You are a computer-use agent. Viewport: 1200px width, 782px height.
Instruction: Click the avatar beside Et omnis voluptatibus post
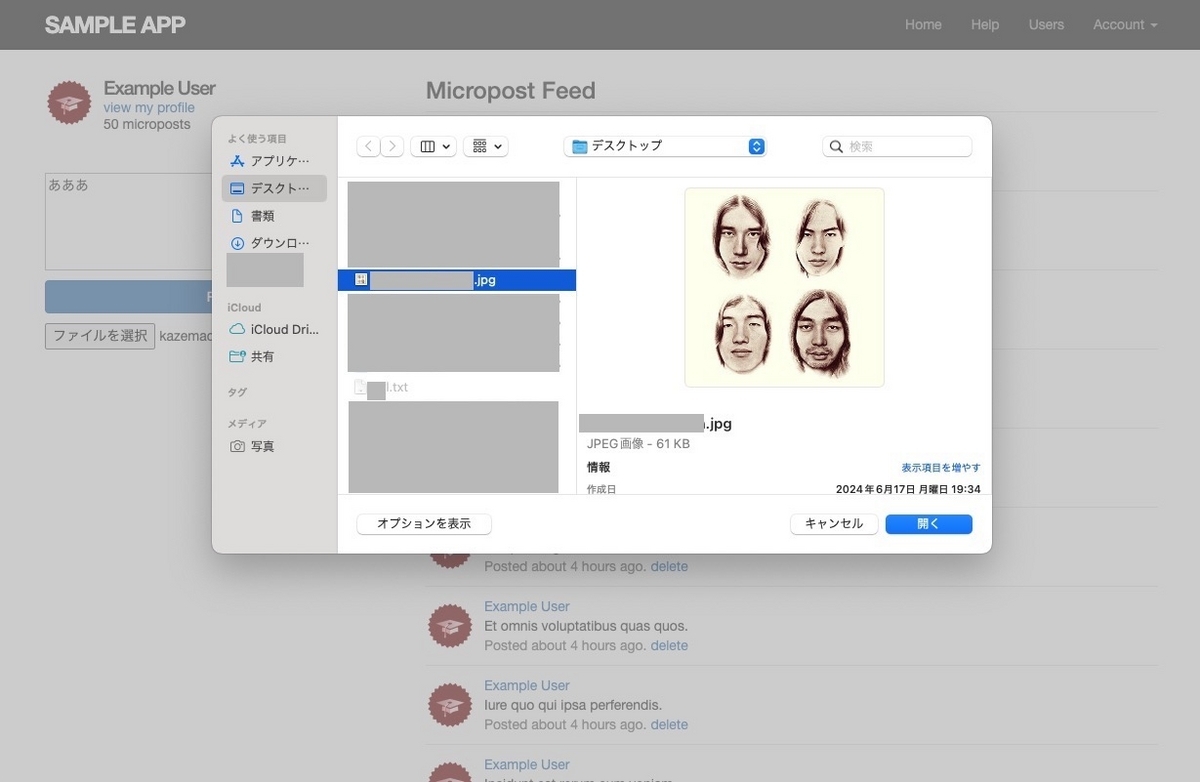click(x=450, y=626)
